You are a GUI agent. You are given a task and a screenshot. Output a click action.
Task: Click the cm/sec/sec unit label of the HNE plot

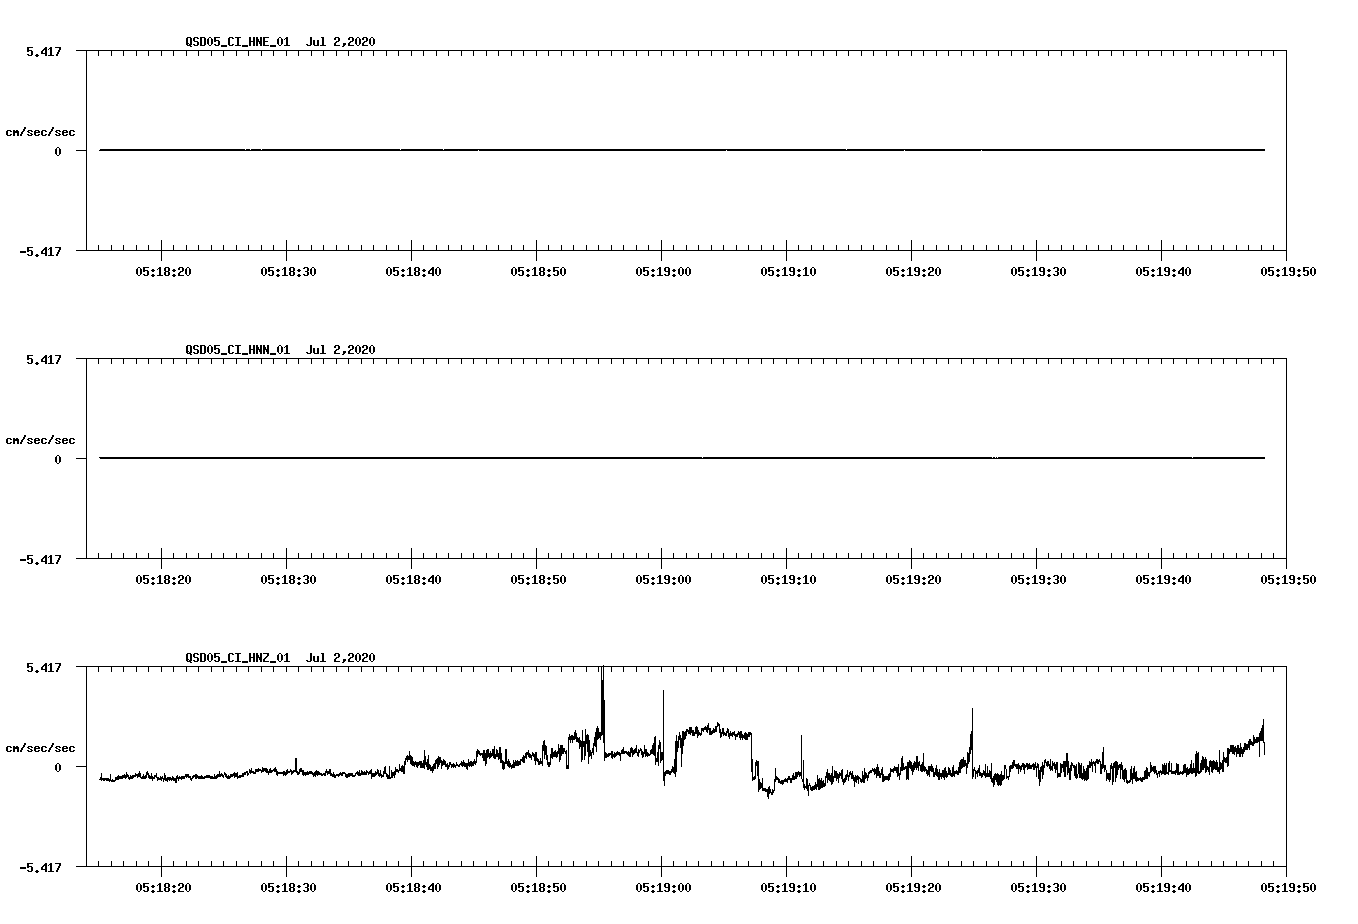pos(40,132)
